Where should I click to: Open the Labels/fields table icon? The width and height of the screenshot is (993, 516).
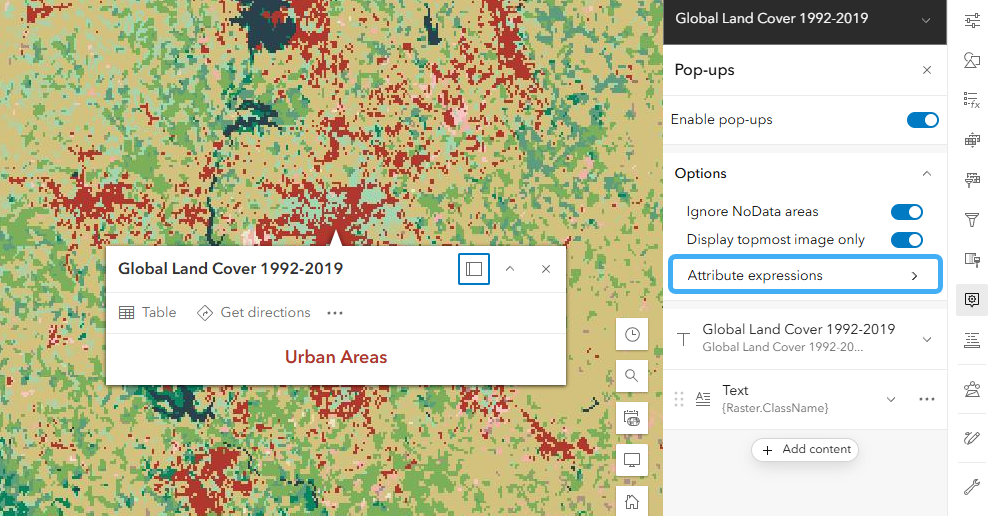click(x=972, y=180)
